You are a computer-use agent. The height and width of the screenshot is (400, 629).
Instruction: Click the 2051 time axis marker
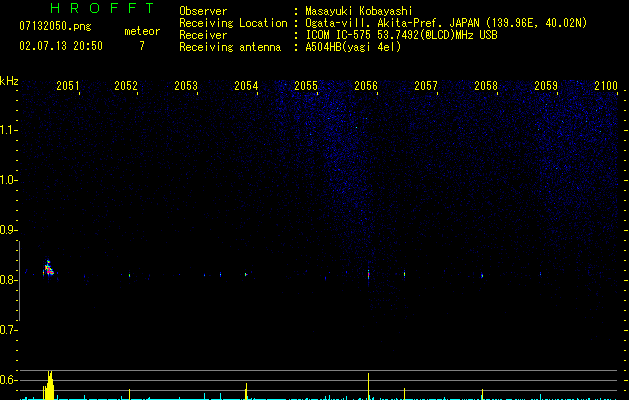tap(68, 86)
